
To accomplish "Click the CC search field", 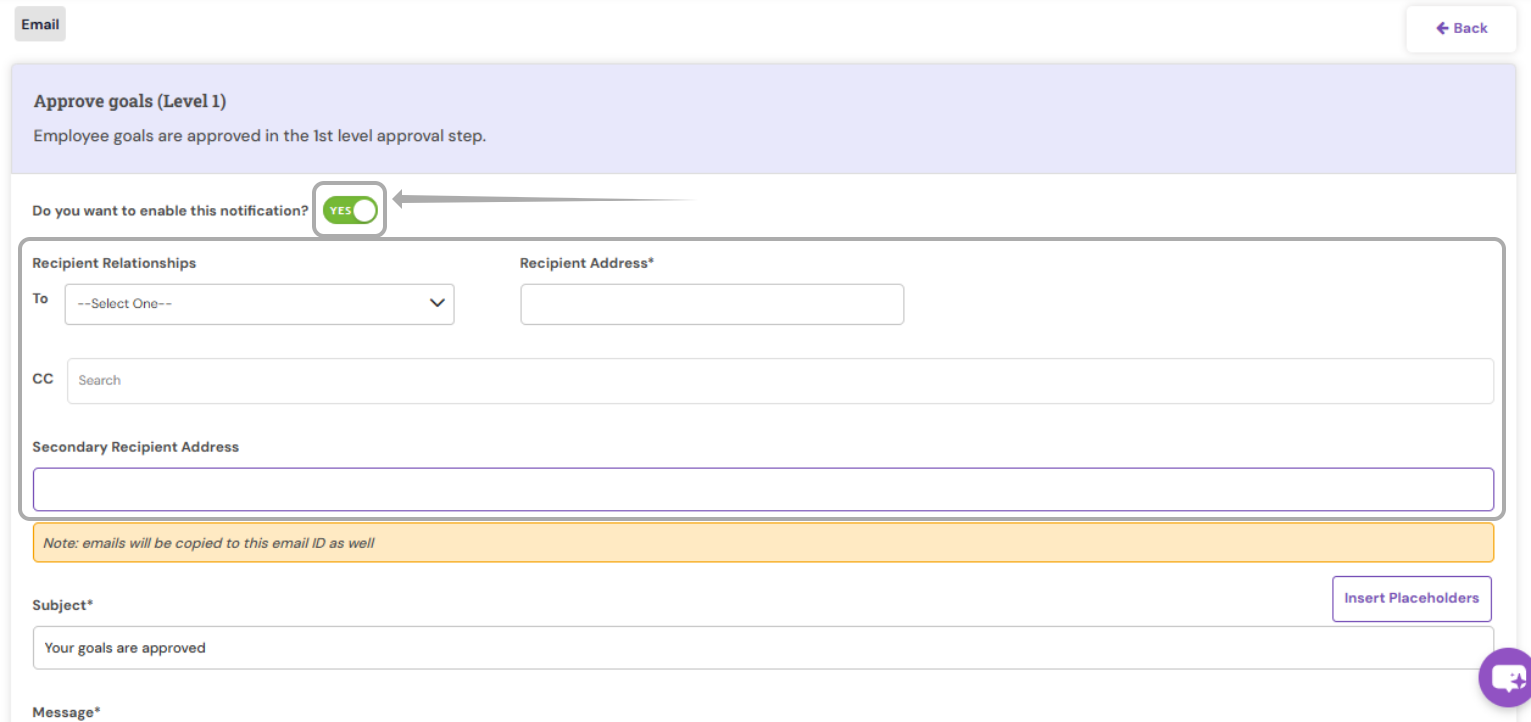I will click(x=780, y=381).
